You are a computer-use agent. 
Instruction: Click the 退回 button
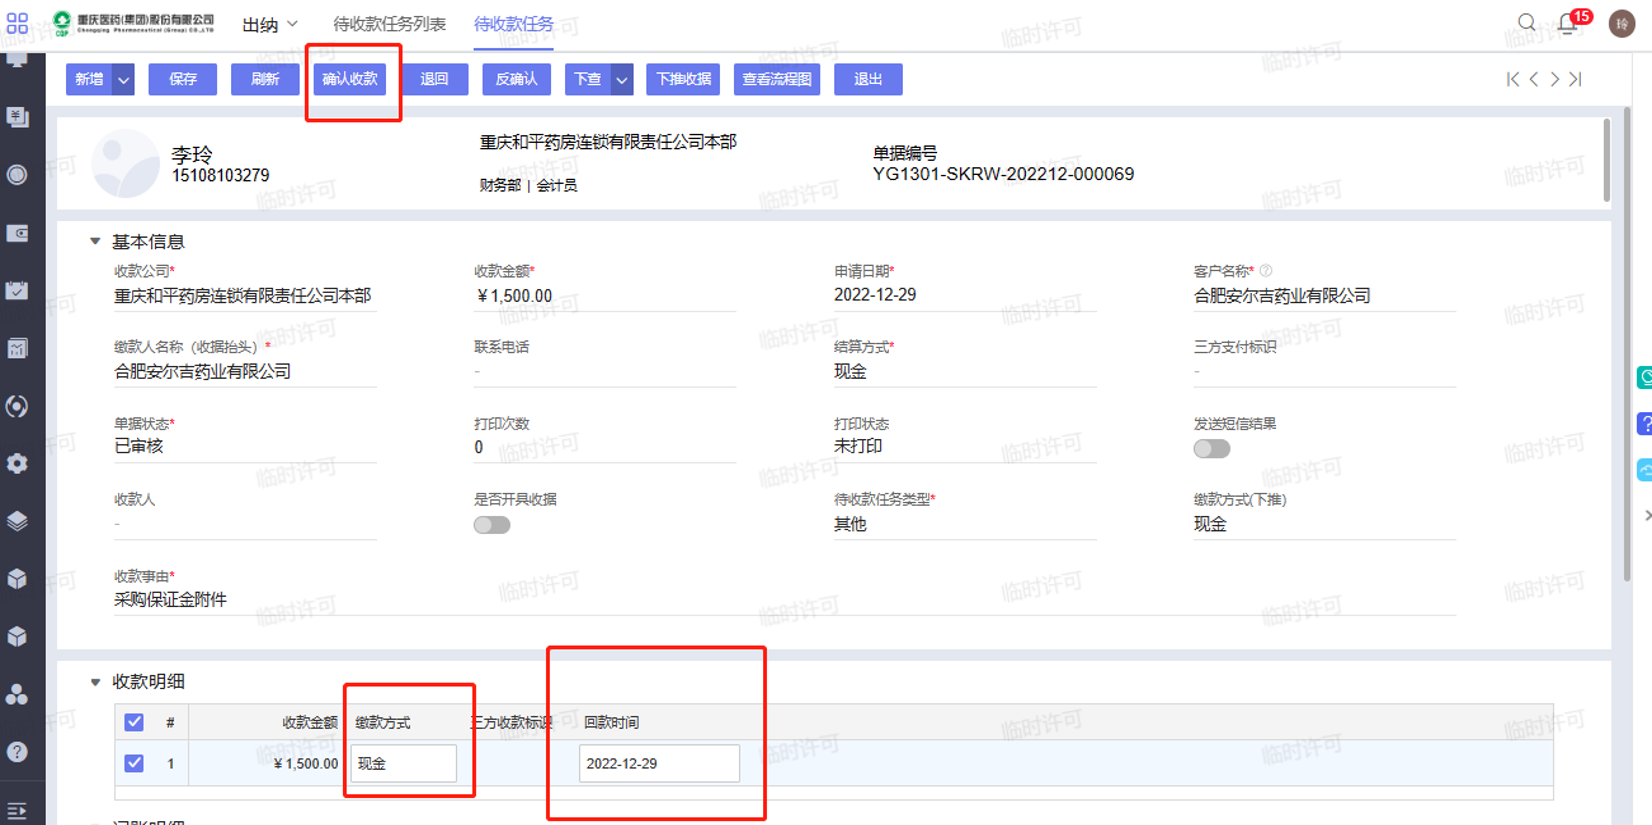point(434,79)
